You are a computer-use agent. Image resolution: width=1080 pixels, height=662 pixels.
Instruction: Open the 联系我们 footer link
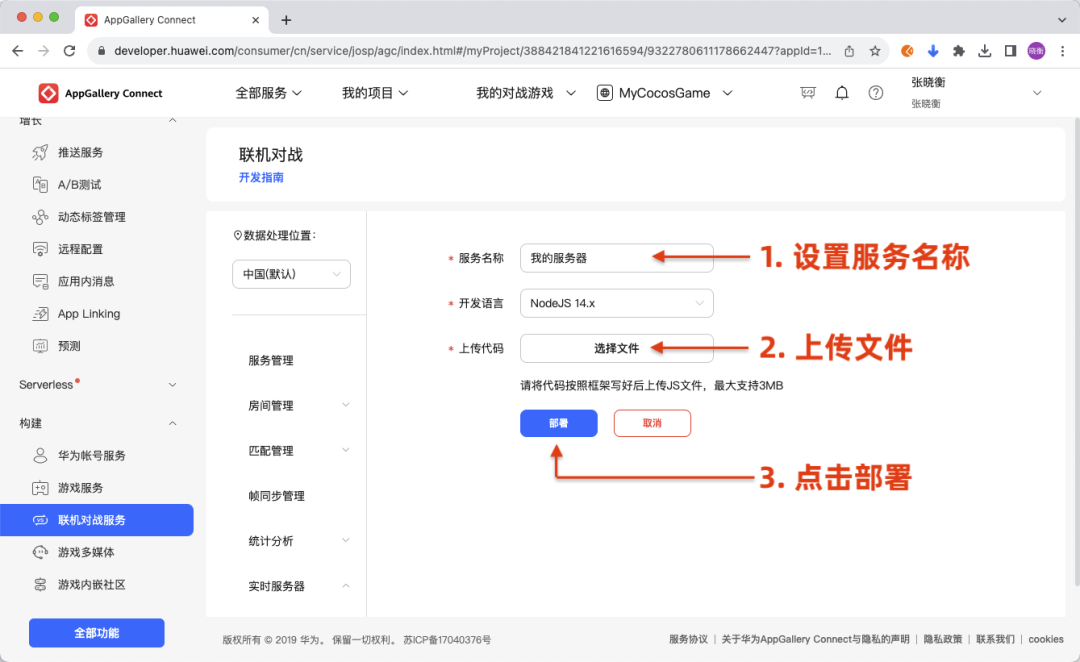(x=995, y=639)
